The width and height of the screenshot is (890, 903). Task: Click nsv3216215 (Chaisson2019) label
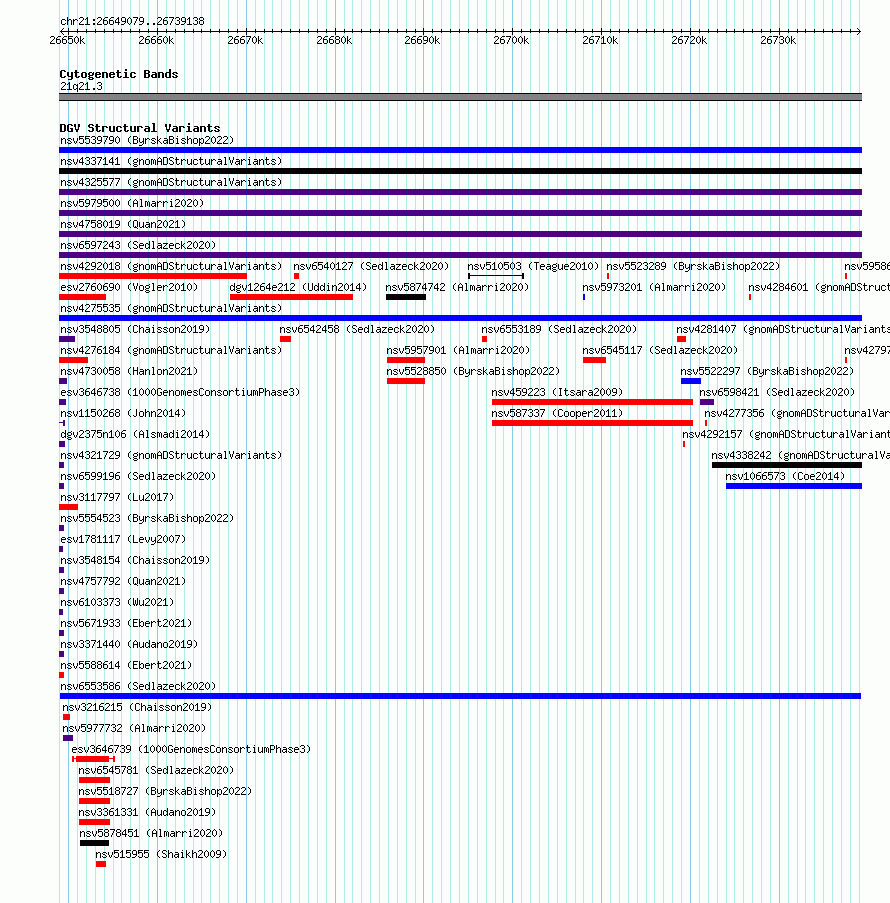click(137, 707)
